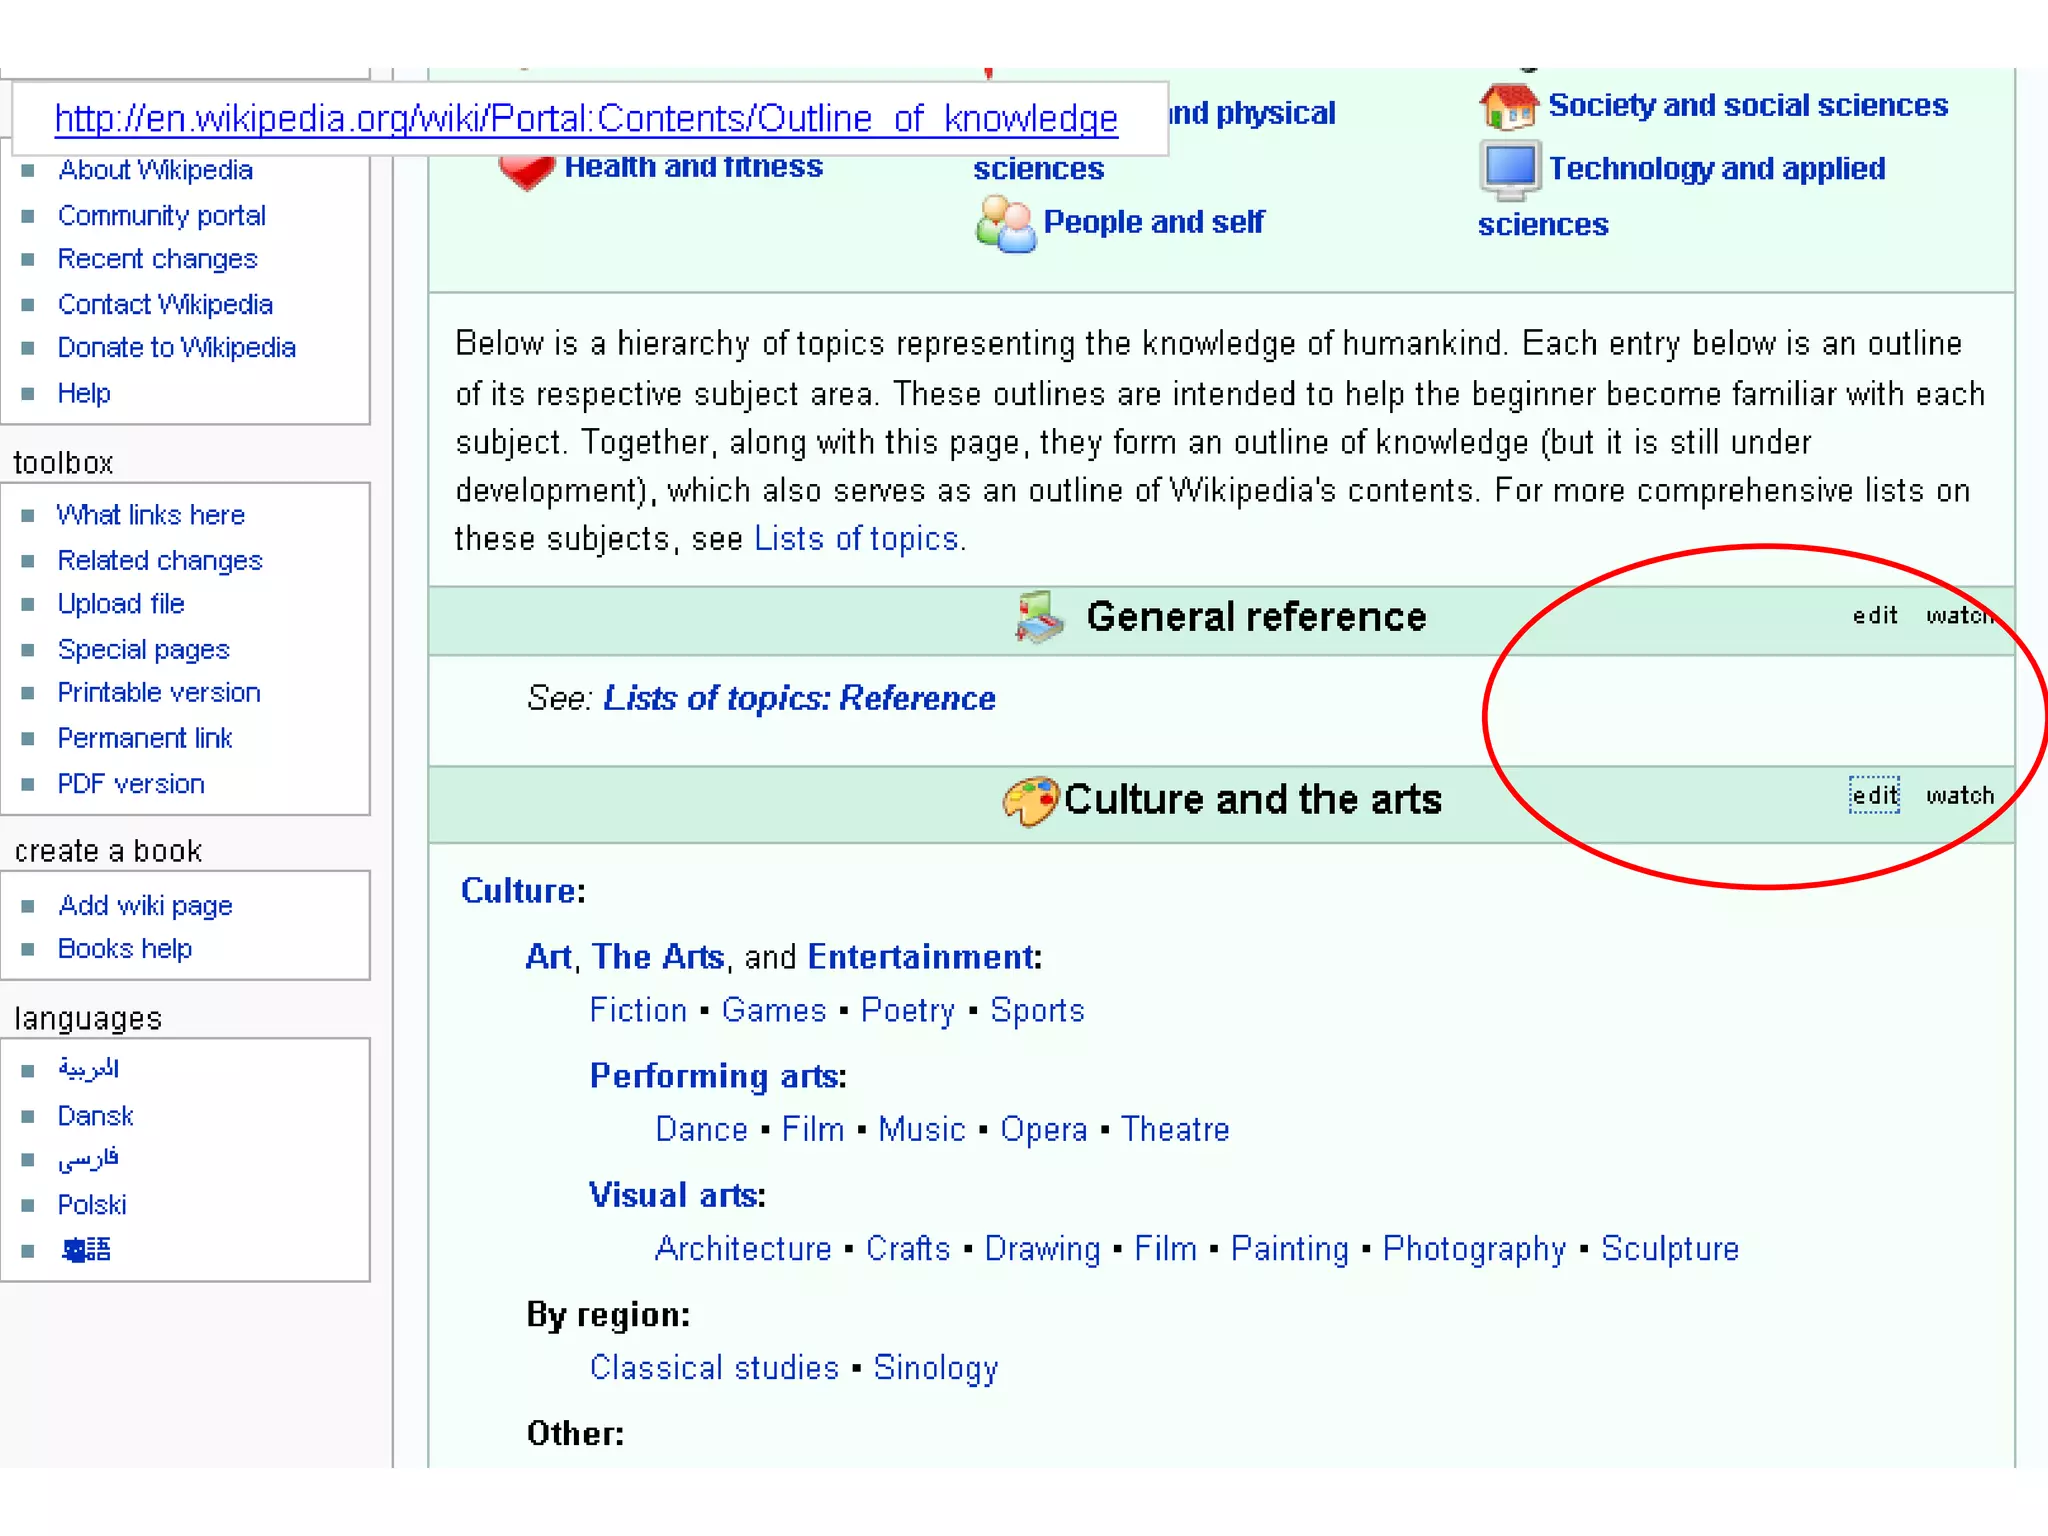Click the Culture and the arts palette icon

1030,800
